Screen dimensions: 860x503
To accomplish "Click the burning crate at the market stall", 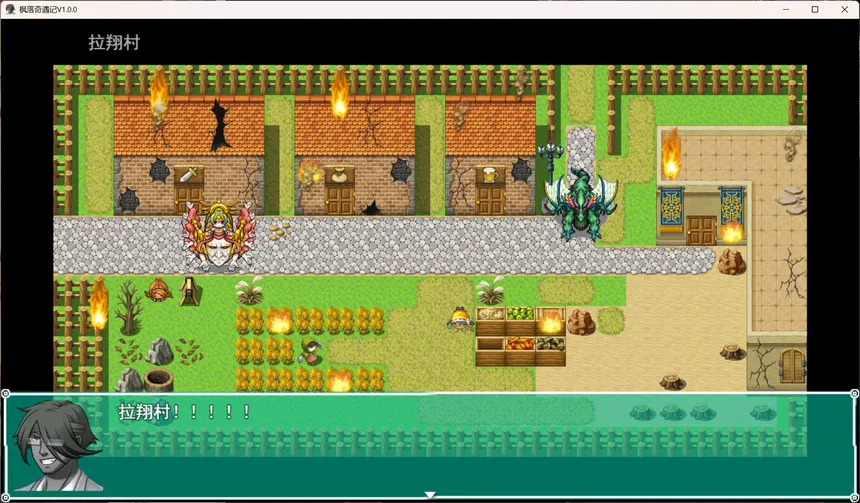I will (550, 321).
